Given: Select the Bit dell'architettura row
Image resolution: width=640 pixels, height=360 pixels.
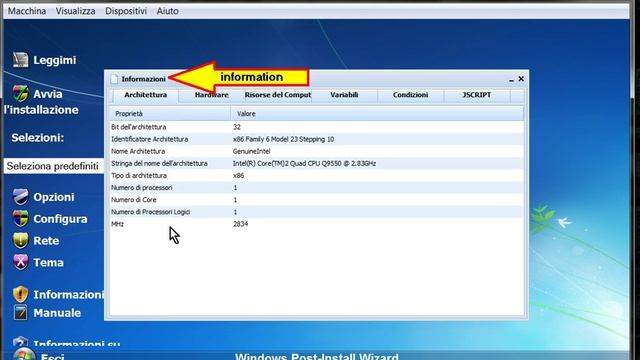Looking at the screenshot, I should [316, 127].
